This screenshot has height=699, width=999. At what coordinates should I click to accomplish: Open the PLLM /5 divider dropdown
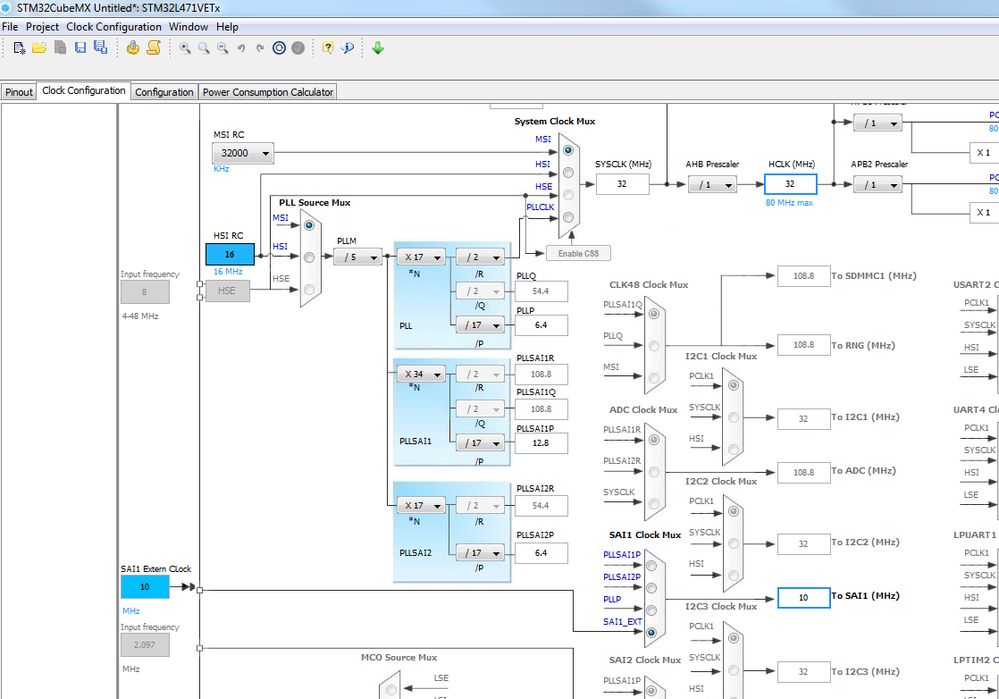point(358,257)
